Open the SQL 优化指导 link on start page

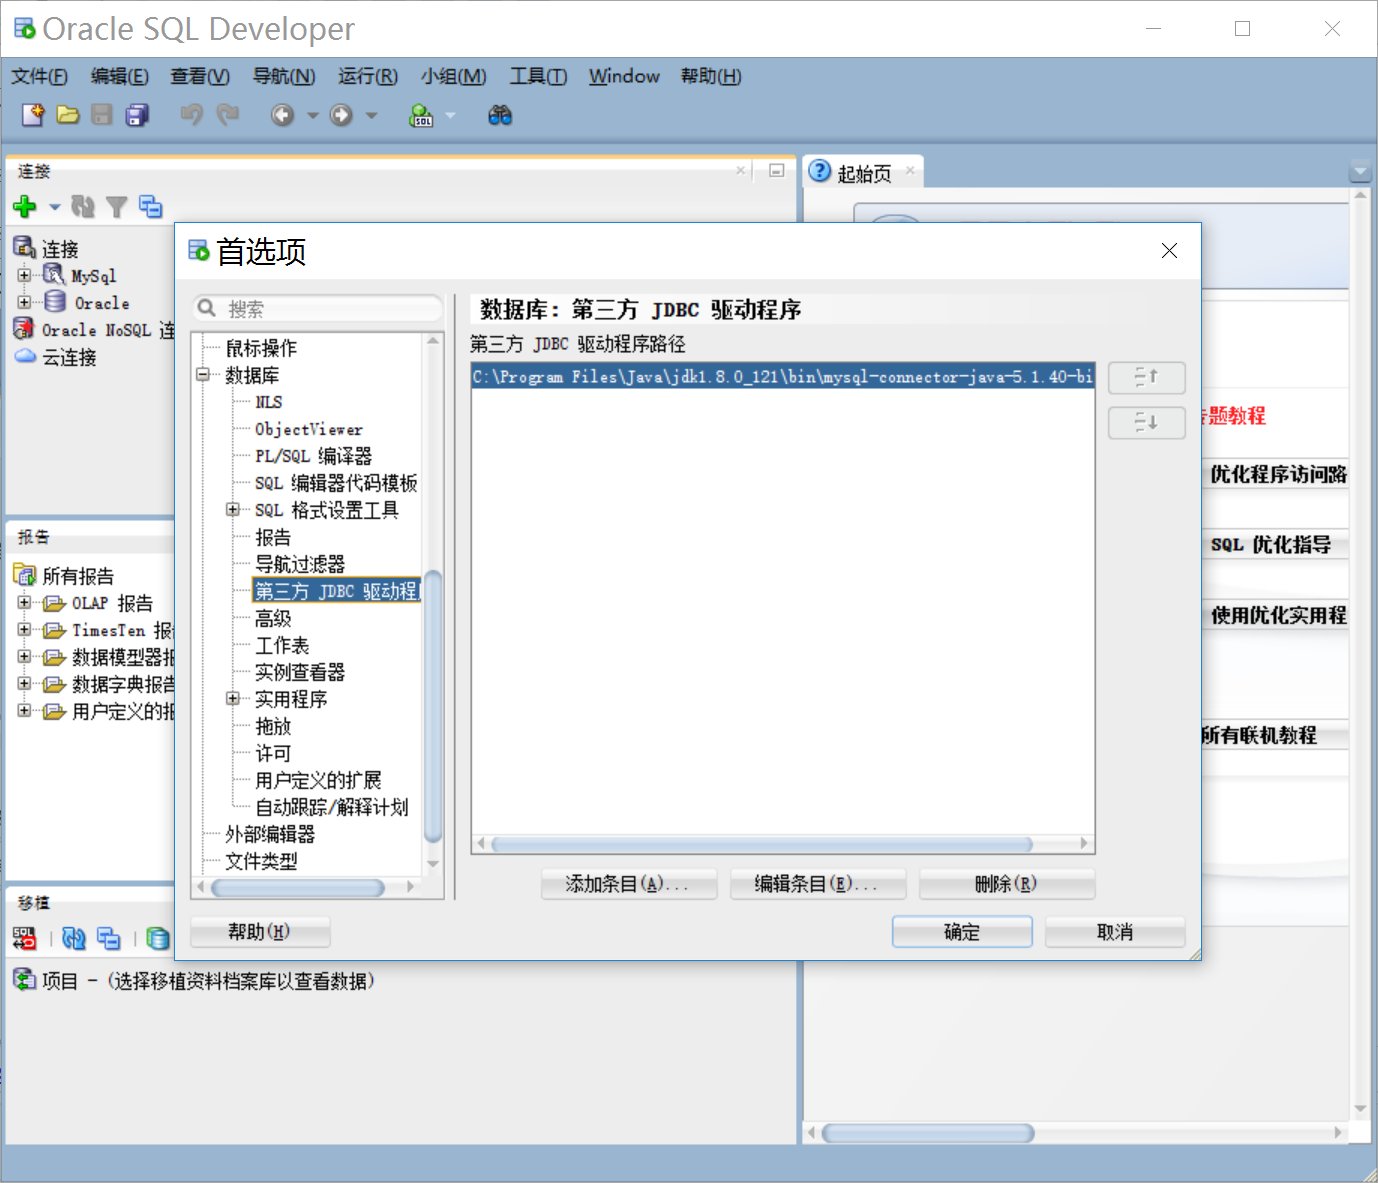1270,545
